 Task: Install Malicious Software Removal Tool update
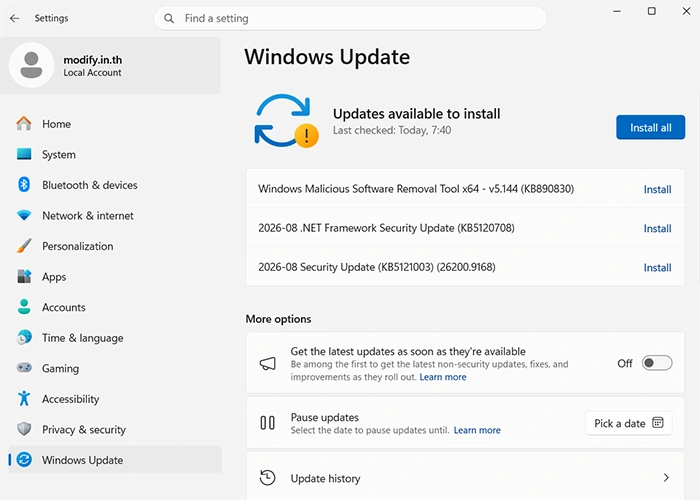(x=657, y=189)
